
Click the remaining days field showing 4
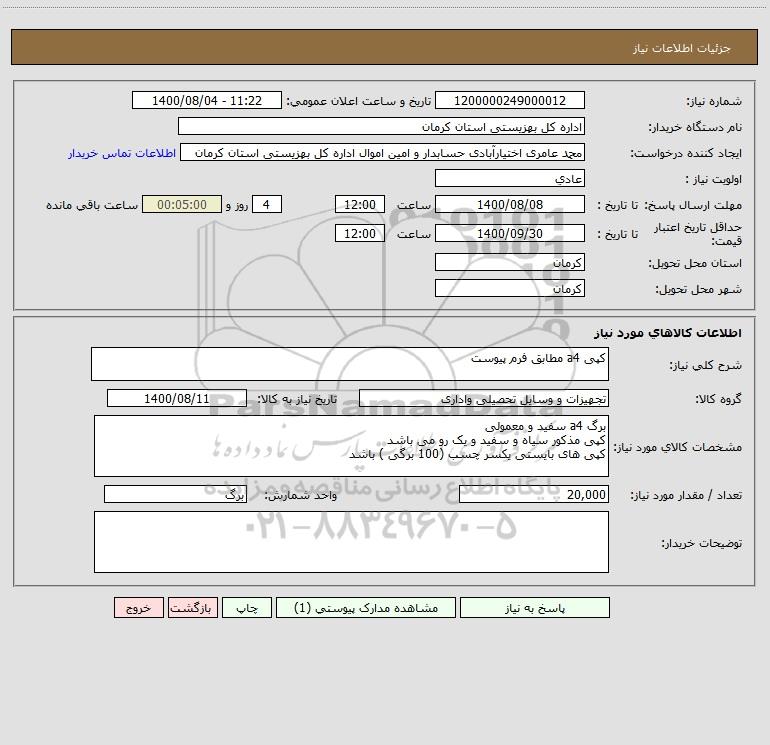pyautogui.click(x=267, y=204)
